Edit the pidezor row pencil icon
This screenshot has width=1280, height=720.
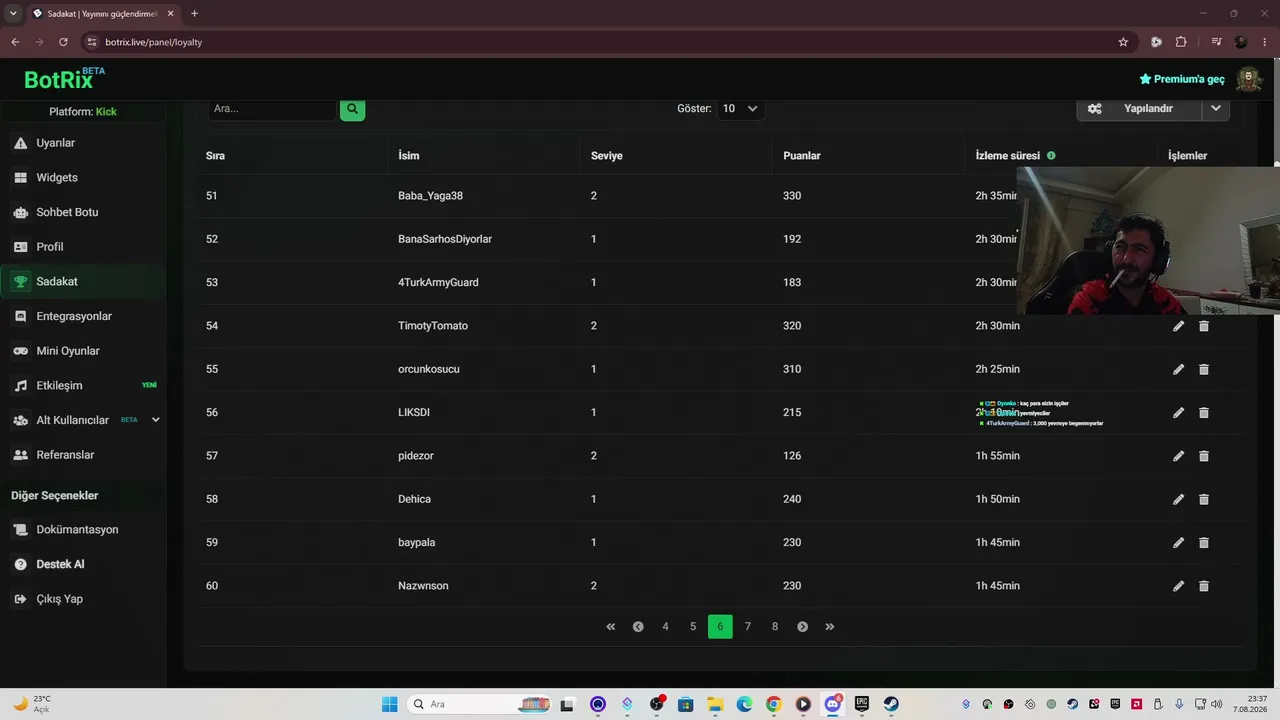pos(1178,456)
